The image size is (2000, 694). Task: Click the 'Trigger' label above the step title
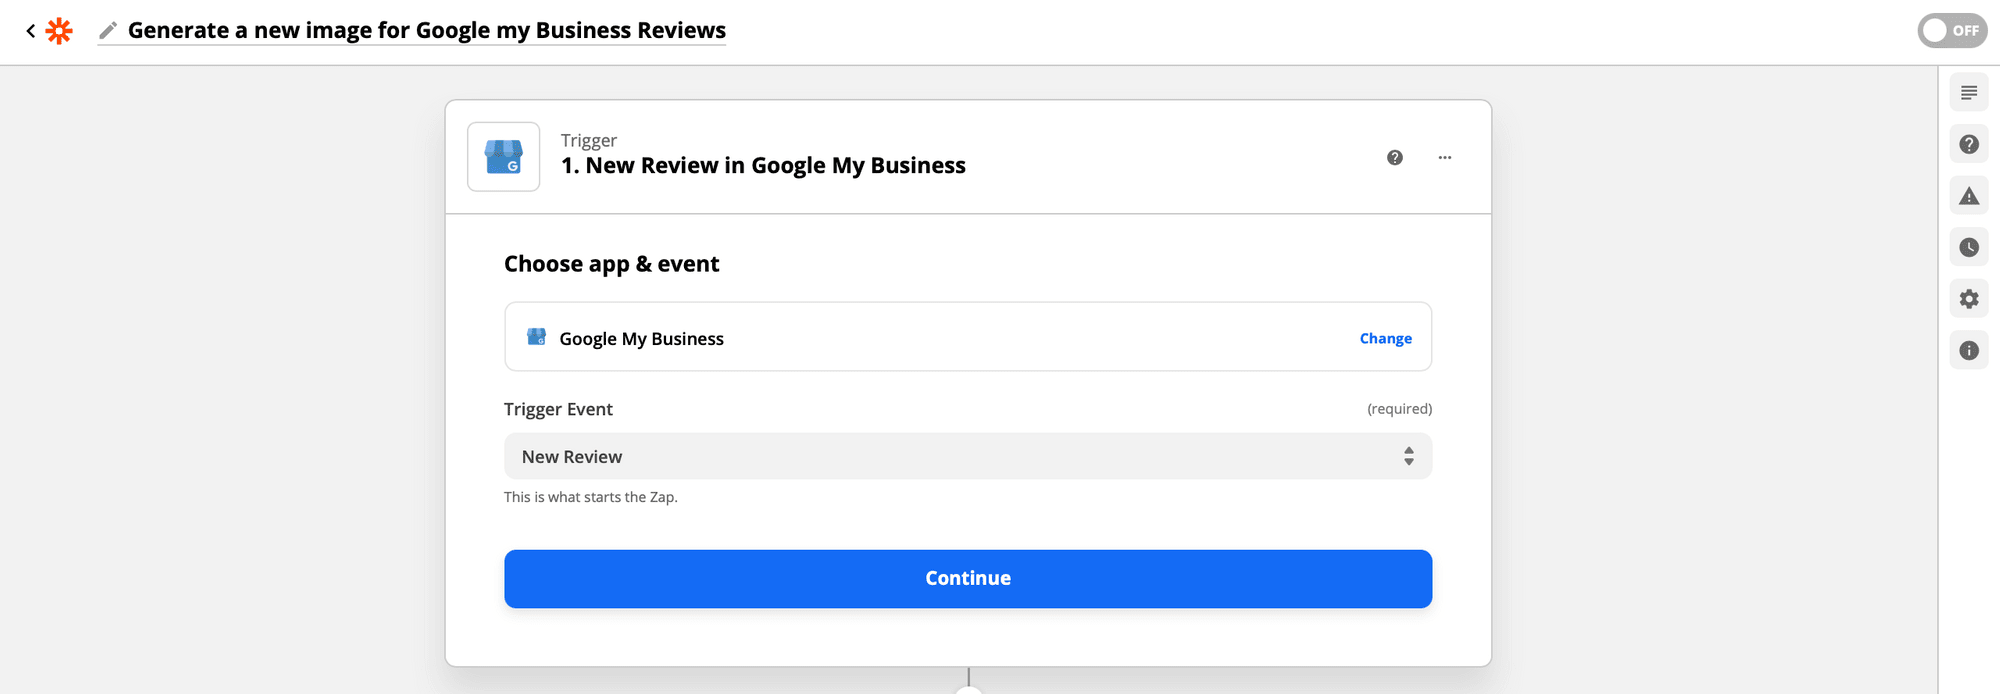[588, 140]
